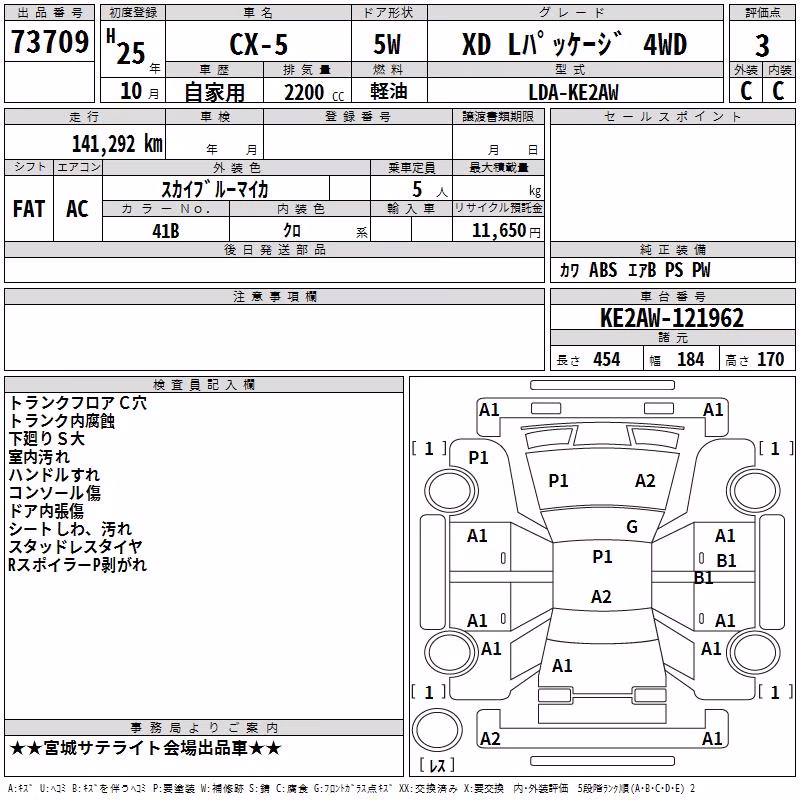The width and height of the screenshot is (800, 800).
Task: Click the 後日発送部品 header
Action: click(274, 249)
